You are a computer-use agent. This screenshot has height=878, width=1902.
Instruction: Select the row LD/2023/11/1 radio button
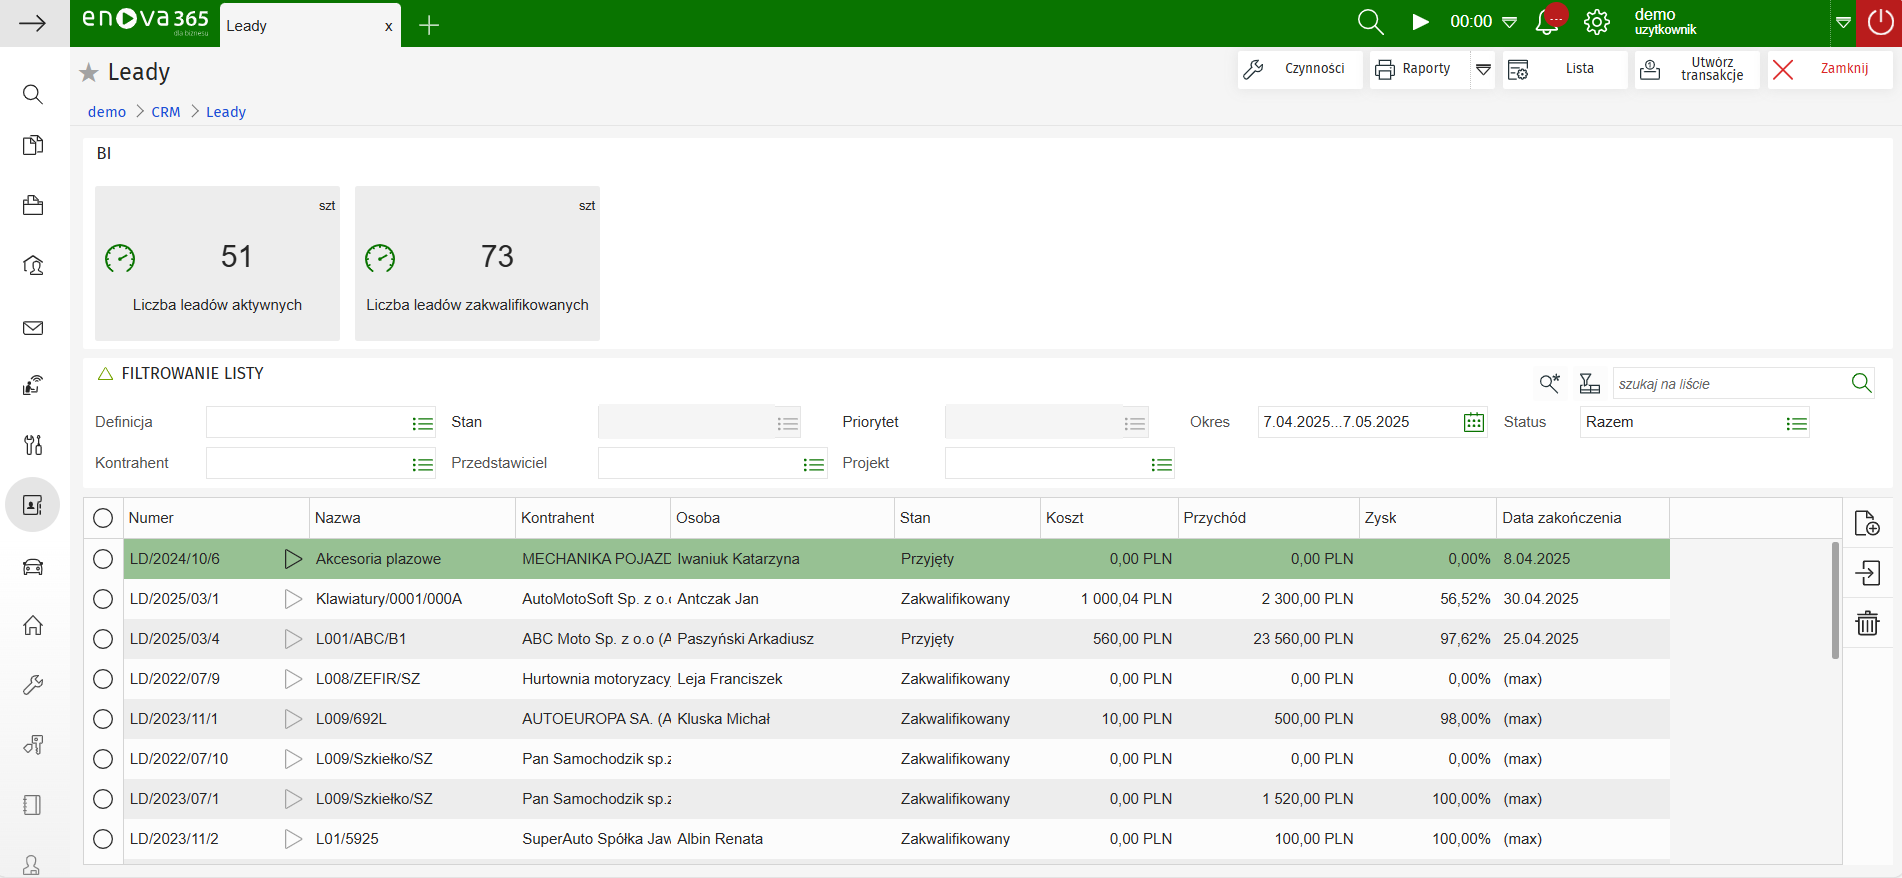(x=103, y=719)
